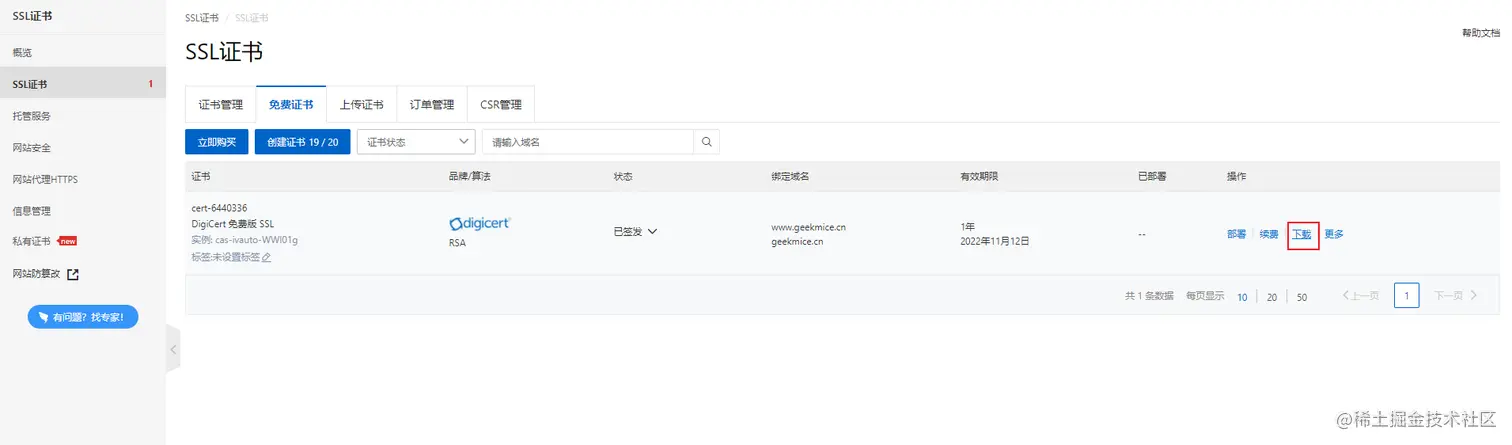Open 托管服务 in the sidebar

tap(83, 116)
